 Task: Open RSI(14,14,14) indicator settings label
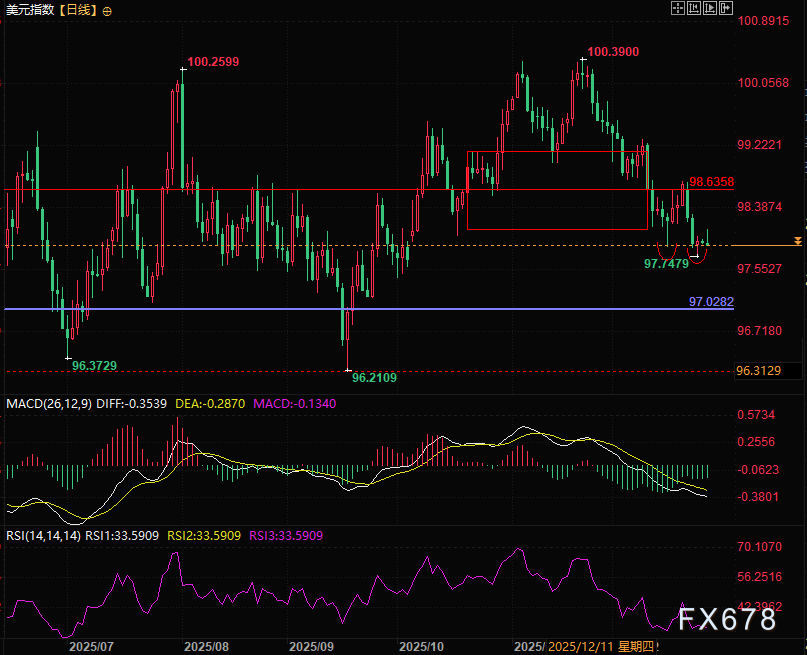click(40, 535)
